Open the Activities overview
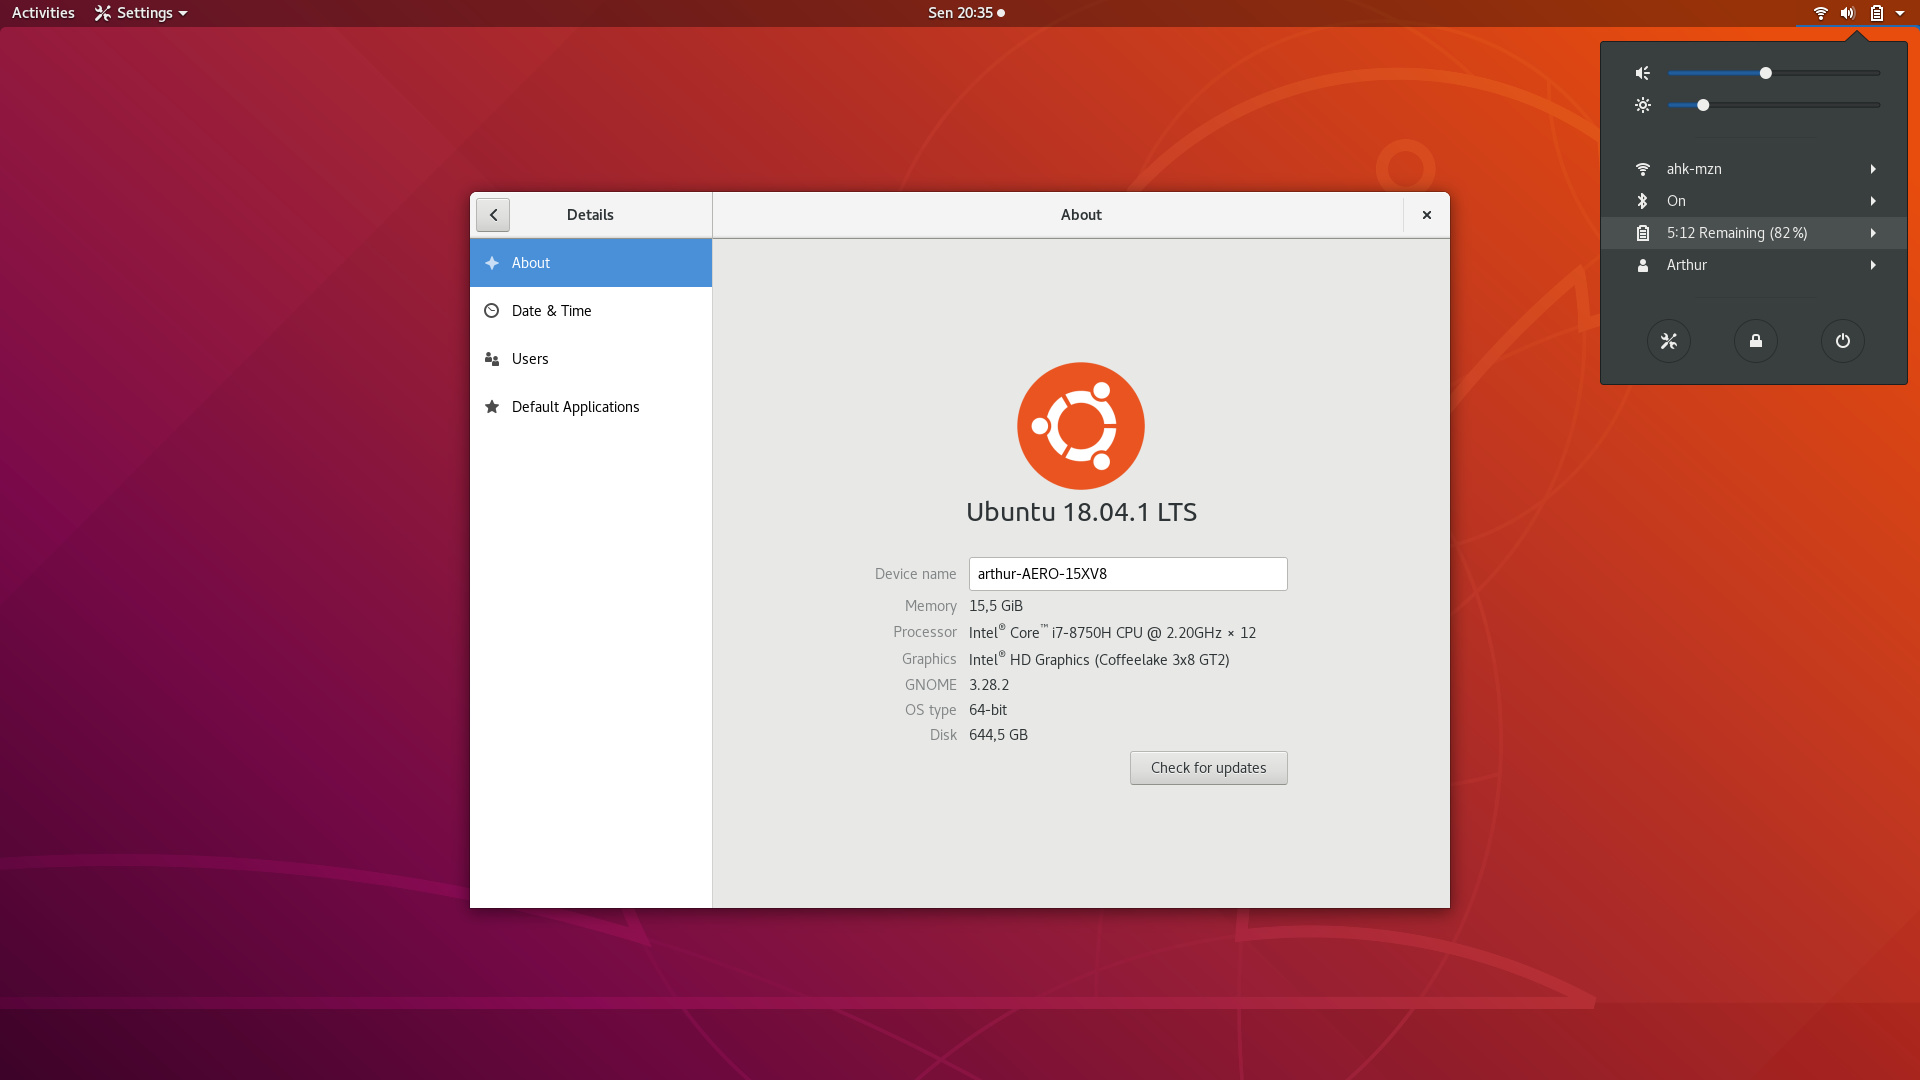 click(43, 13)
